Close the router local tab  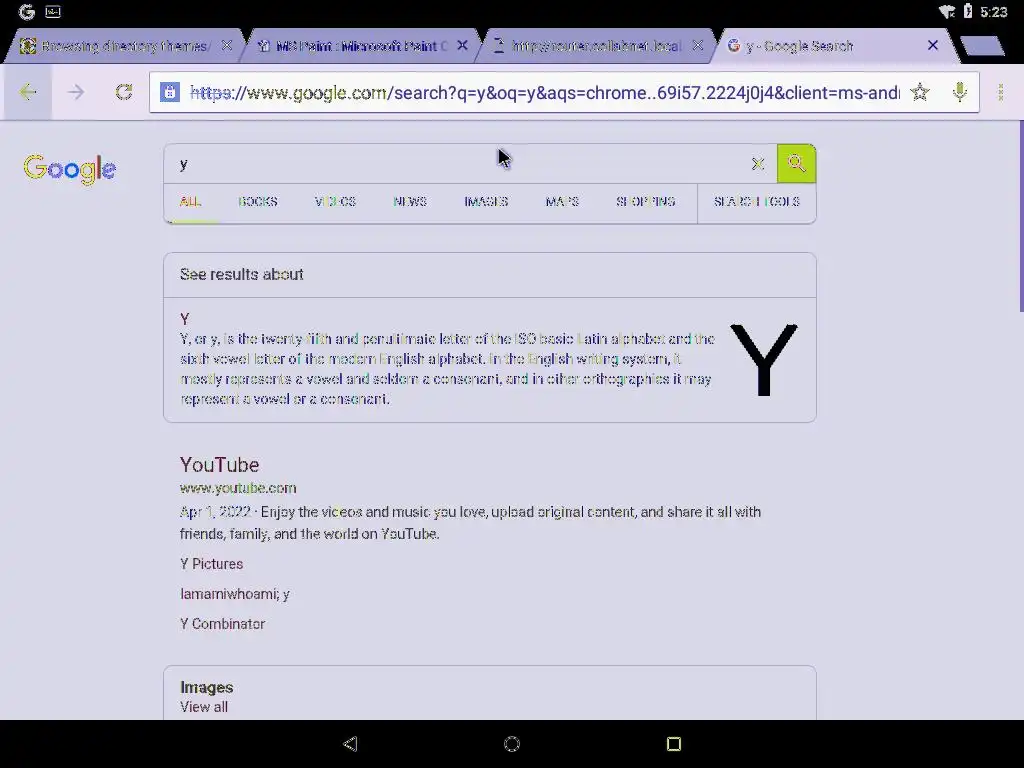[697, 46]
